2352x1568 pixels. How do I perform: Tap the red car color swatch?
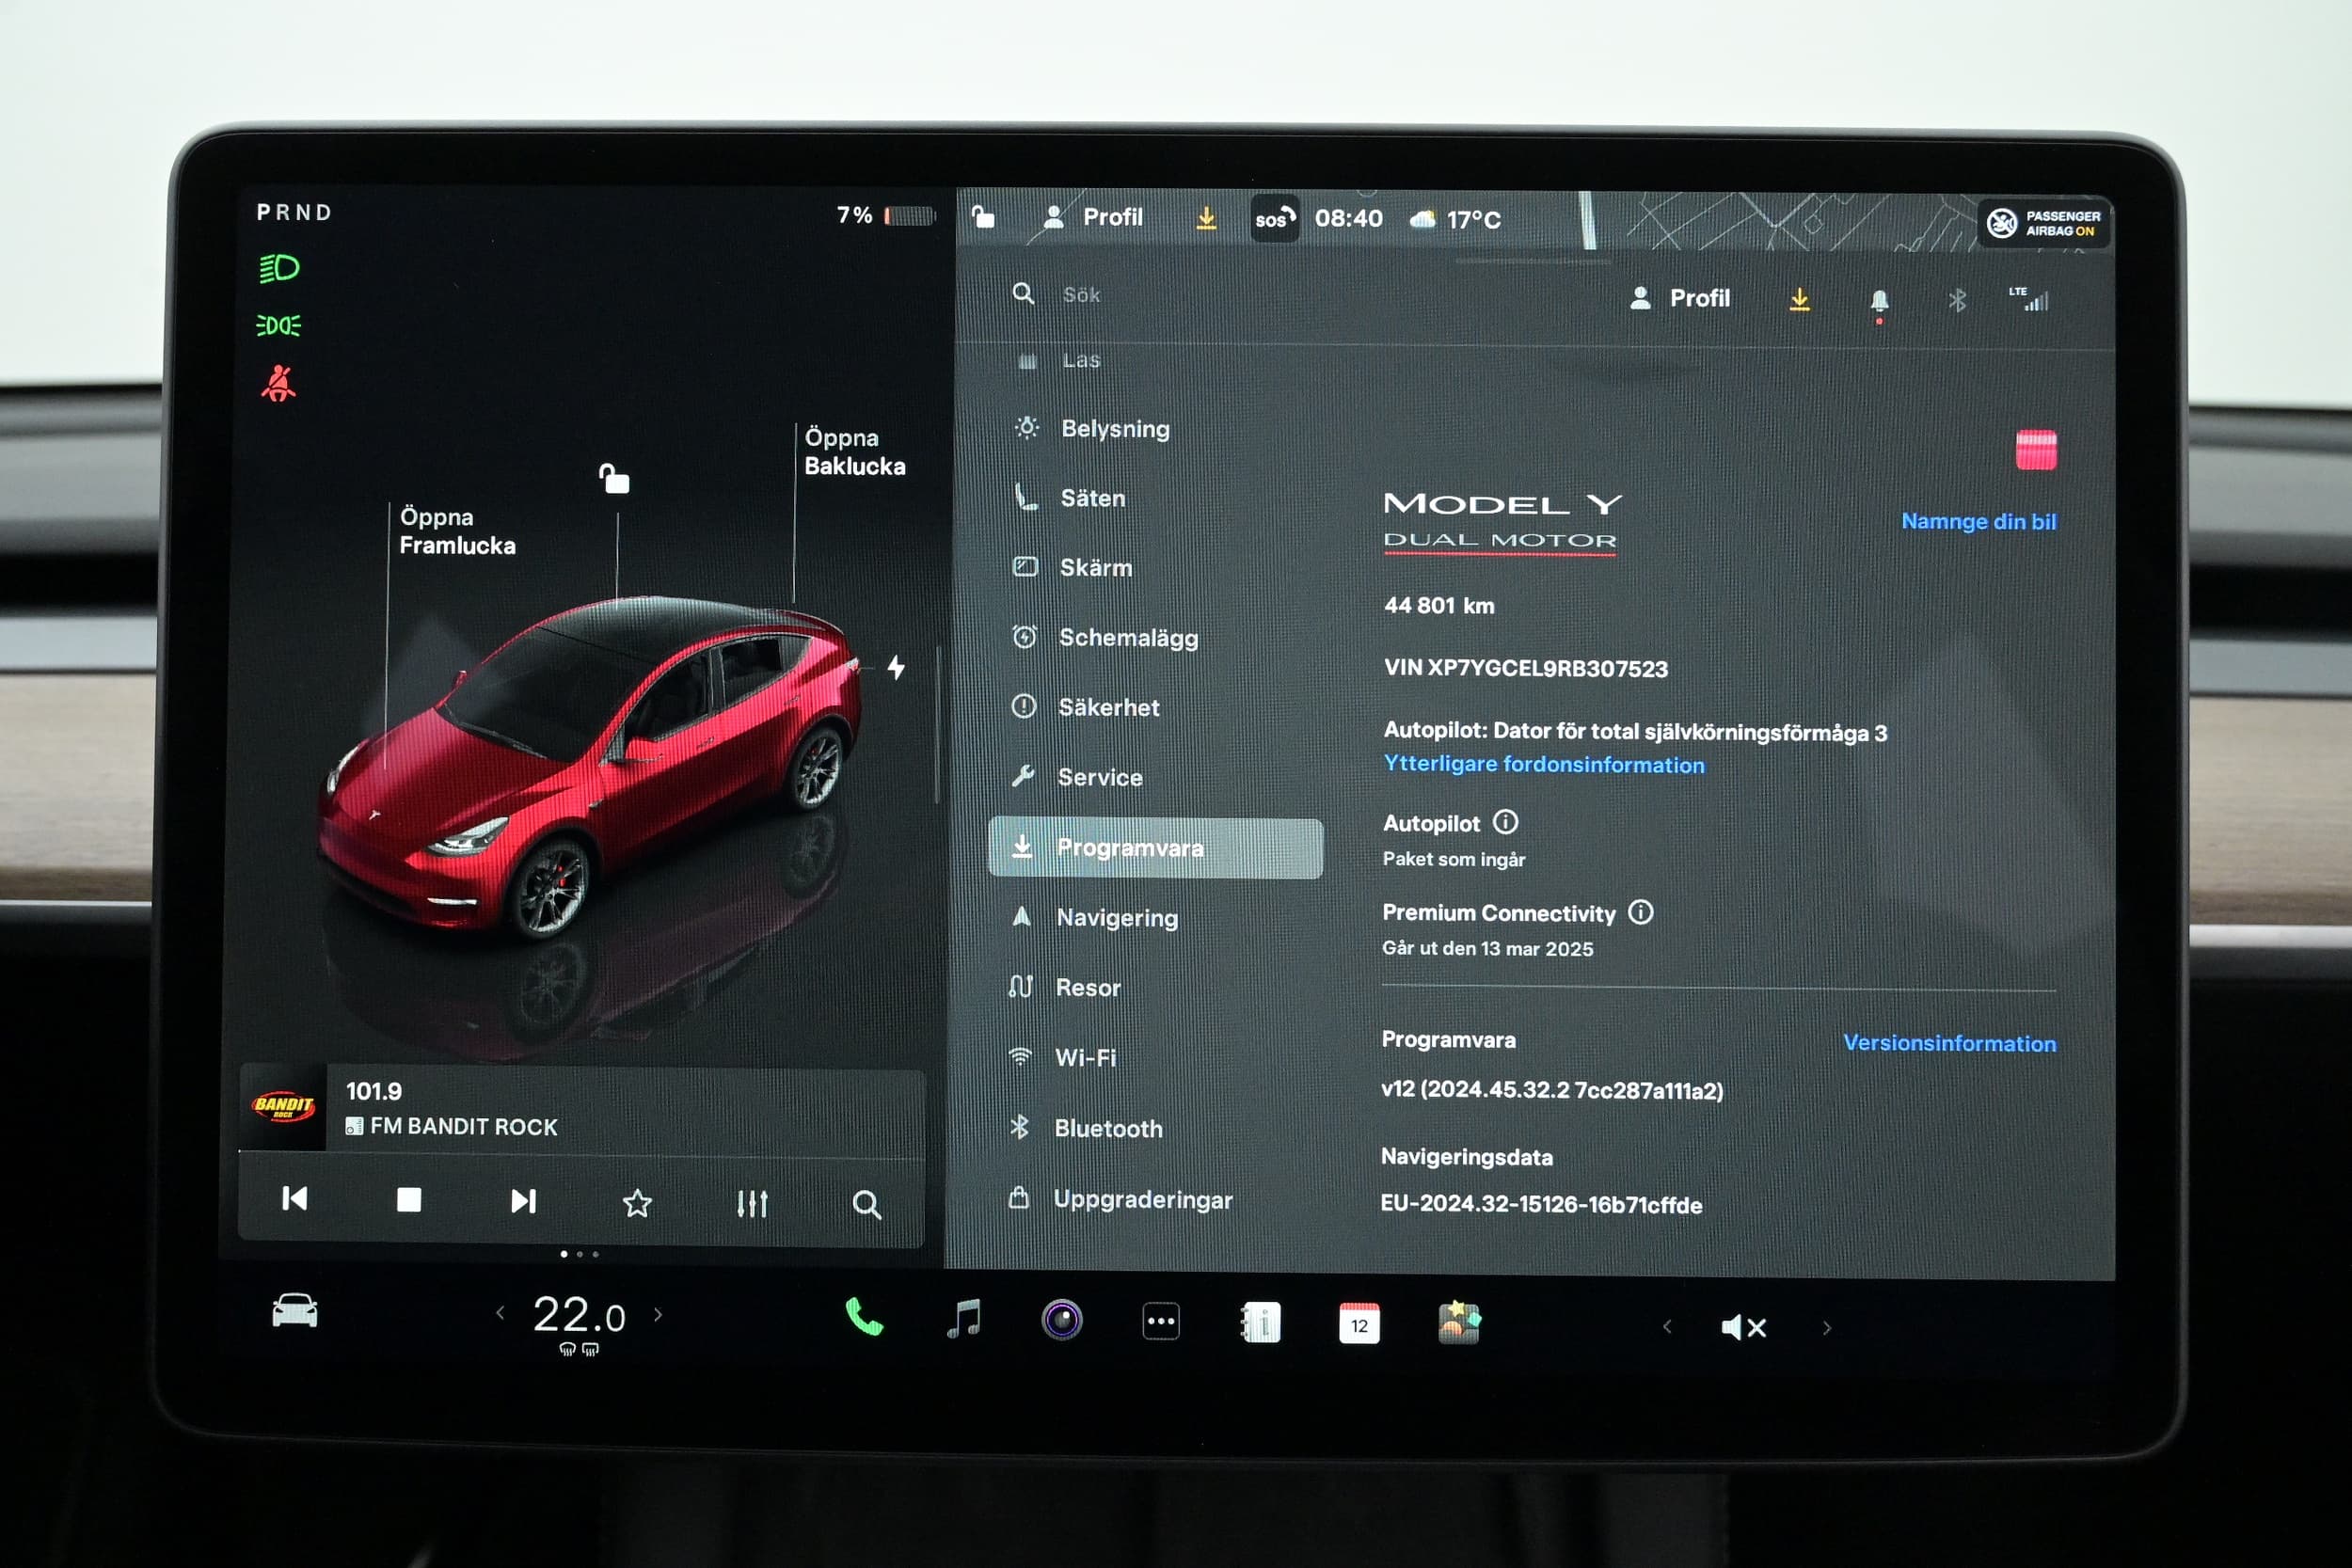coord(2035,450)
